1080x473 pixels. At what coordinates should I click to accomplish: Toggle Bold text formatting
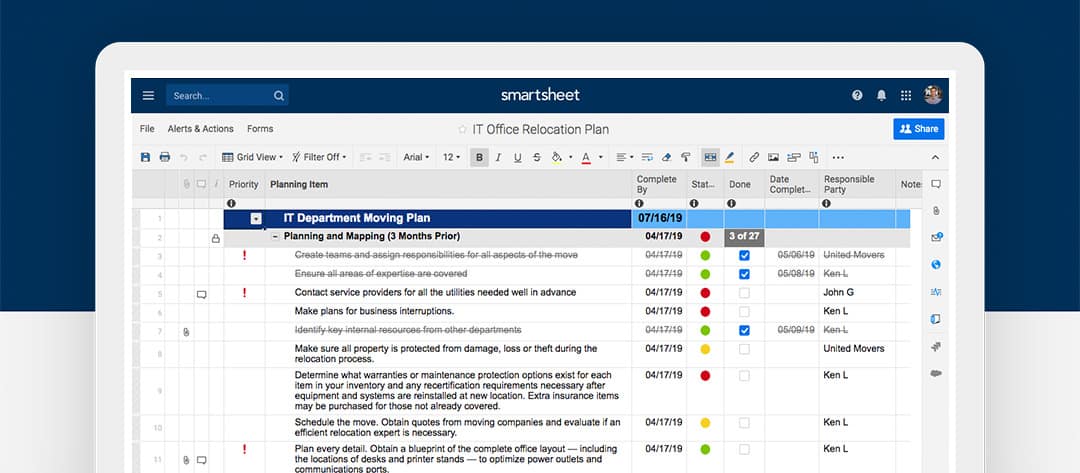tap(480, 157)
